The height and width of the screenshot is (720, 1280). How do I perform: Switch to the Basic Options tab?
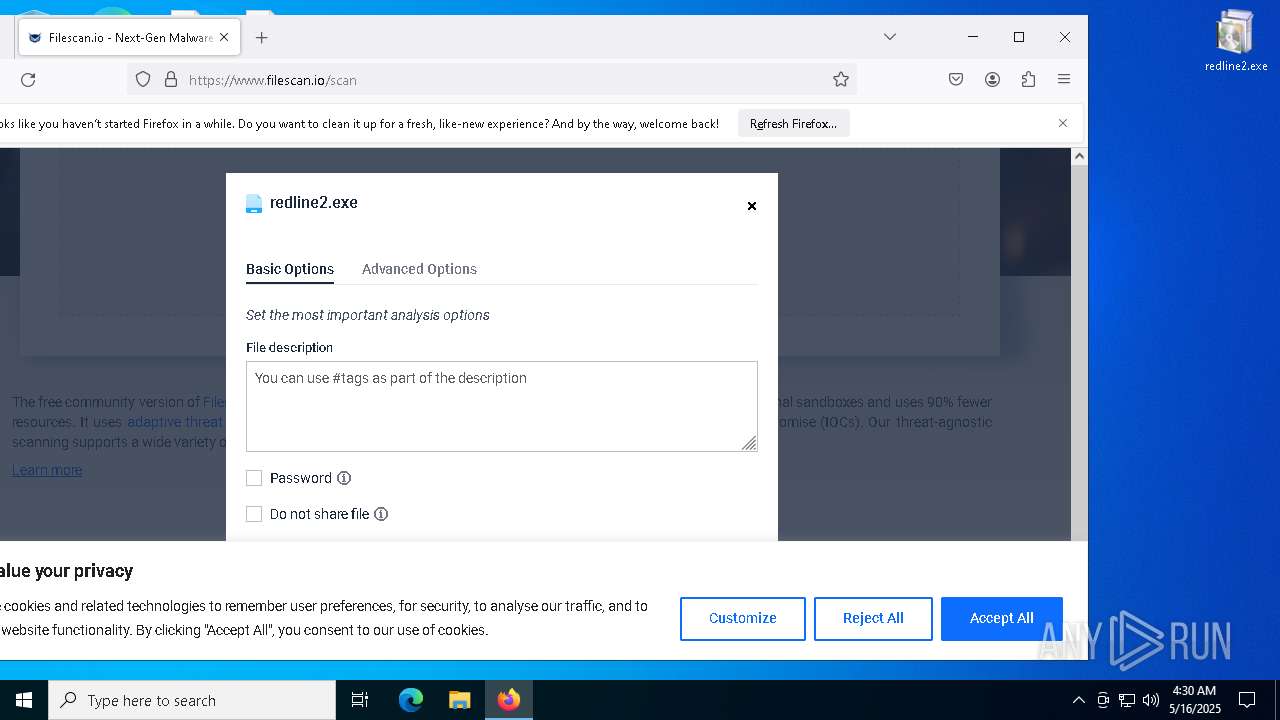[290, 269]
